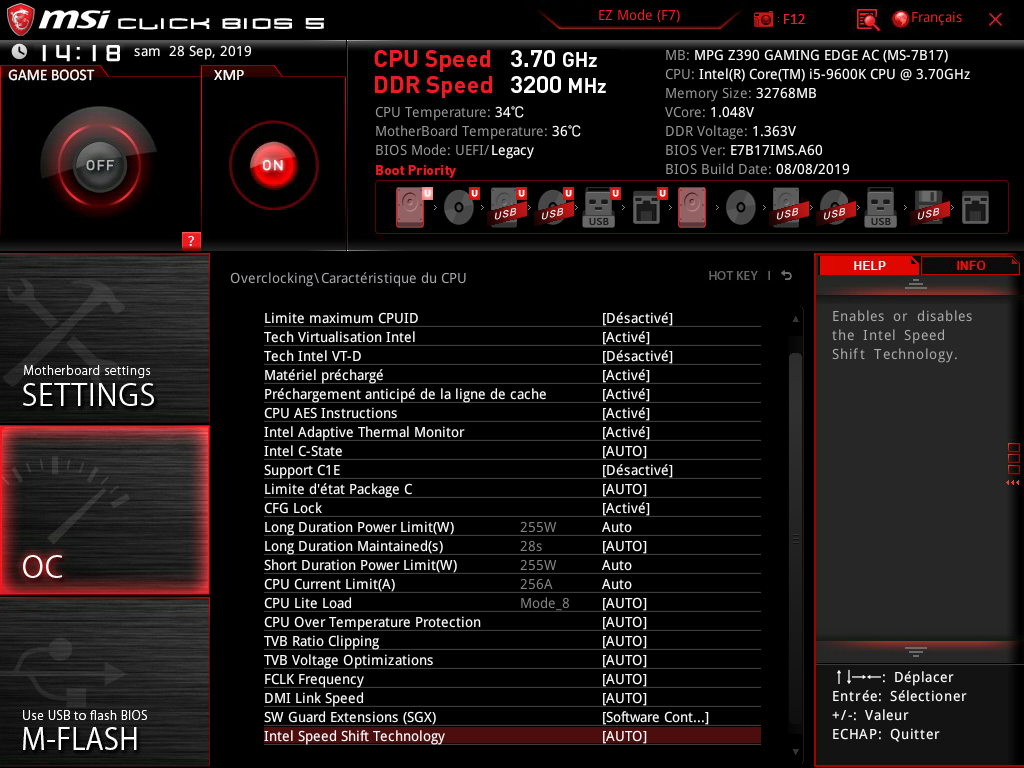Select the legacy network boot icon

click(x=975, y=208)
